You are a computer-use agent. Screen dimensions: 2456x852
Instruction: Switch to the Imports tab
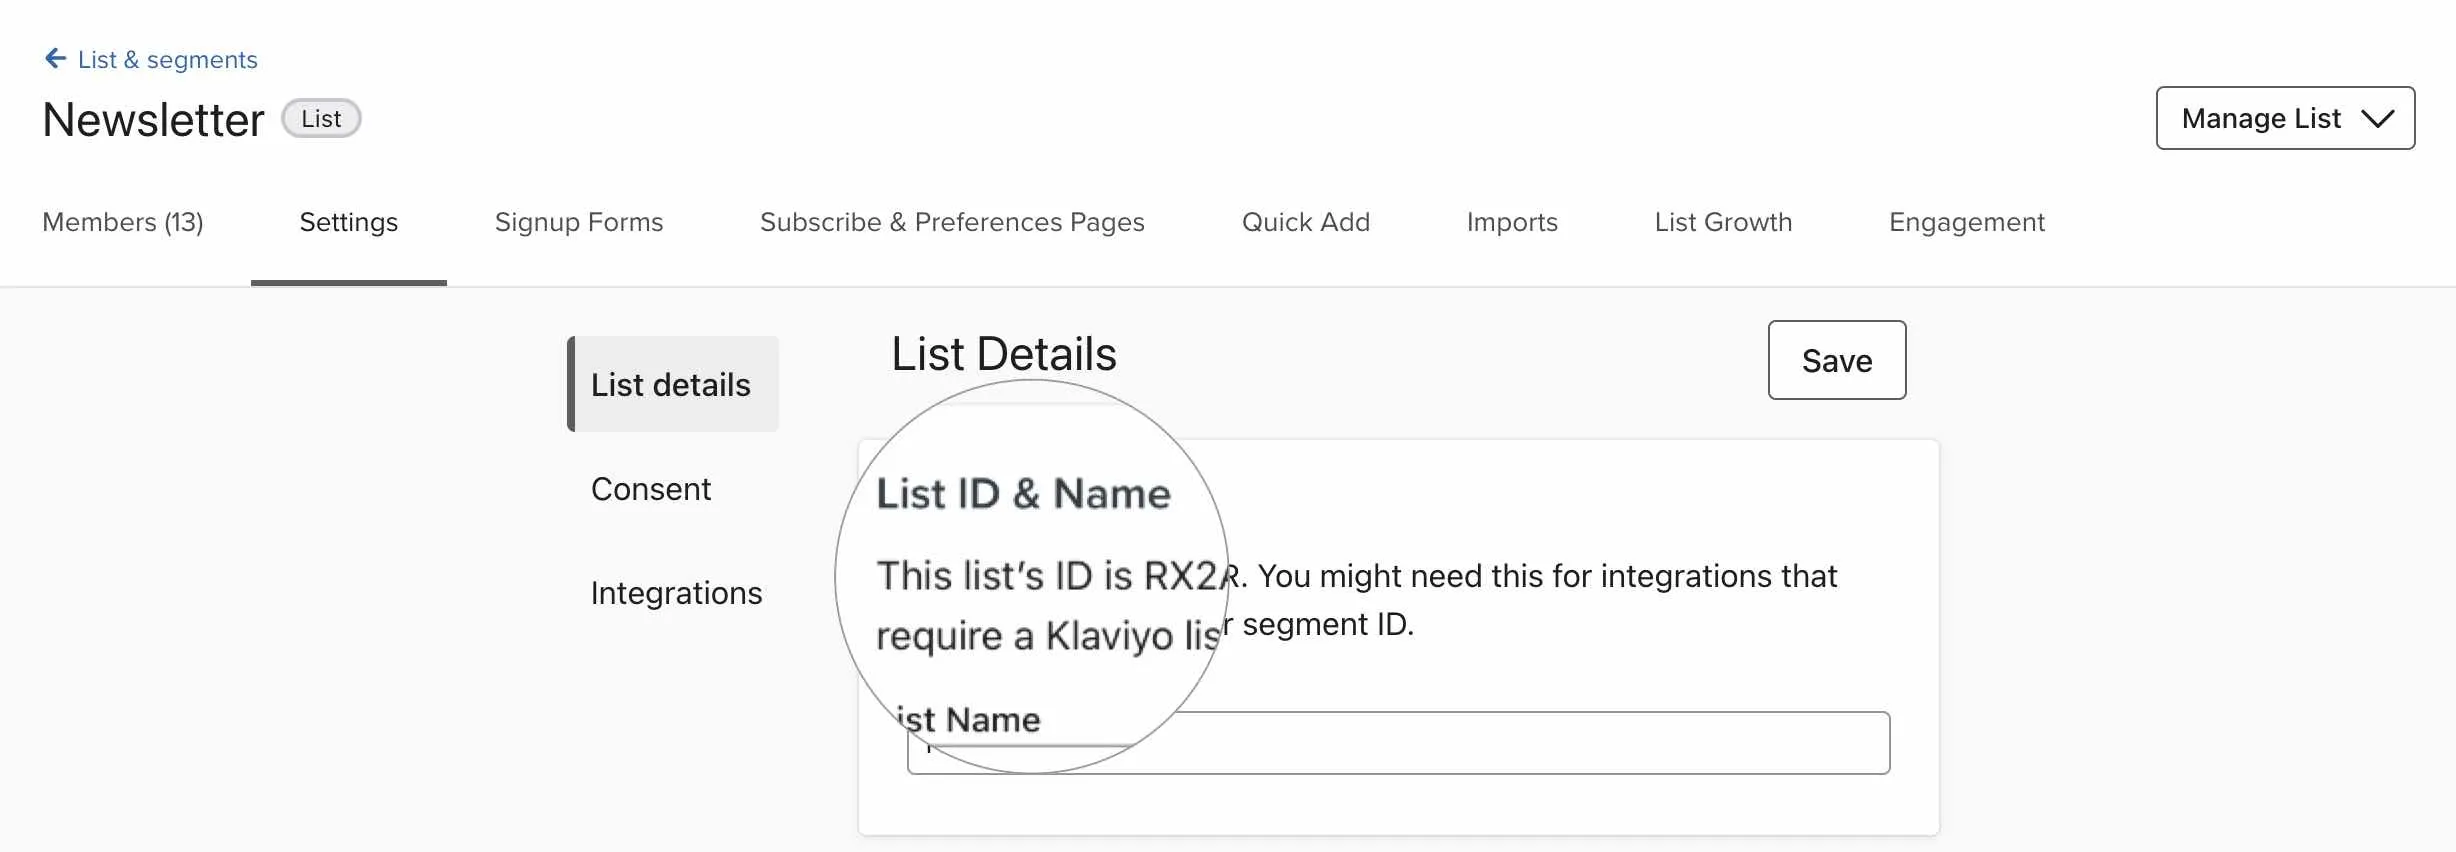[1511, 222]
